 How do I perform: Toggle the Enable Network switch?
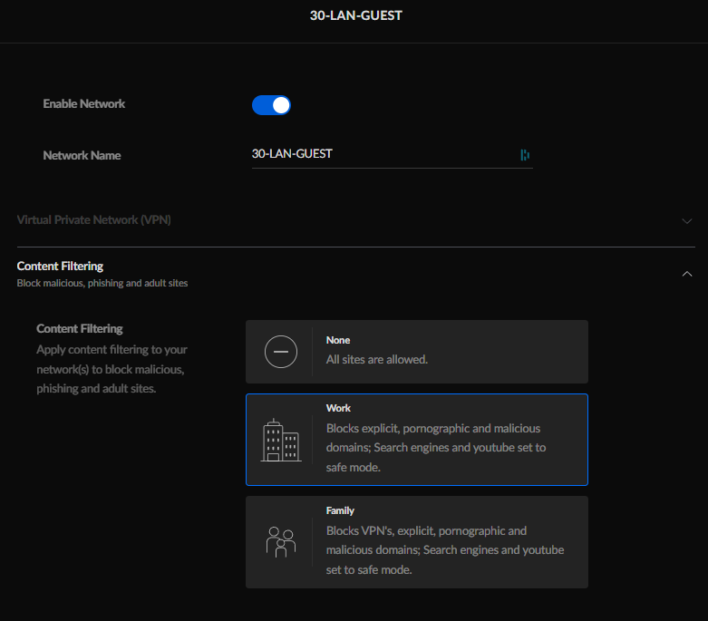click(x=271, y=105)
